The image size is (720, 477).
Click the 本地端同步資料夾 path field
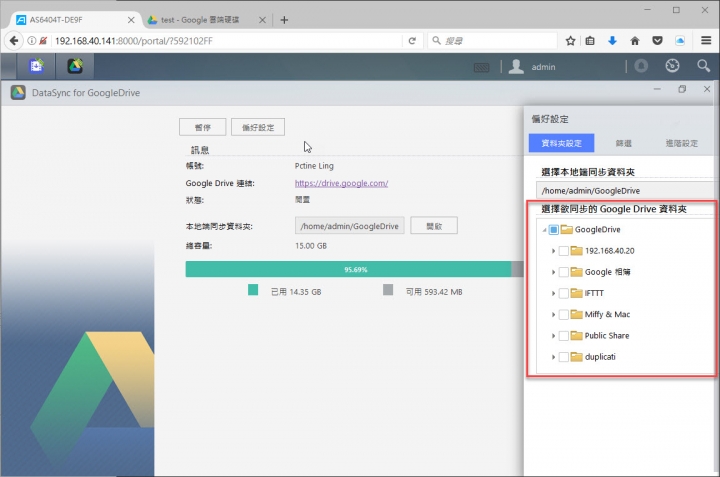click(x=349, y=226)
